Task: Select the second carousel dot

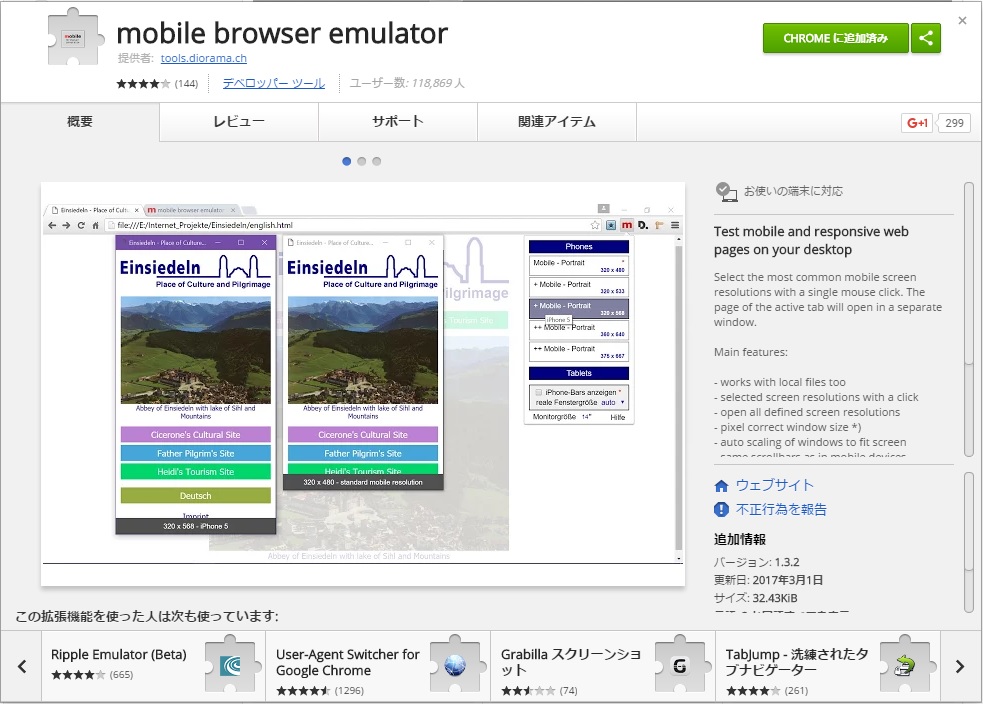Action: [361, 161]
